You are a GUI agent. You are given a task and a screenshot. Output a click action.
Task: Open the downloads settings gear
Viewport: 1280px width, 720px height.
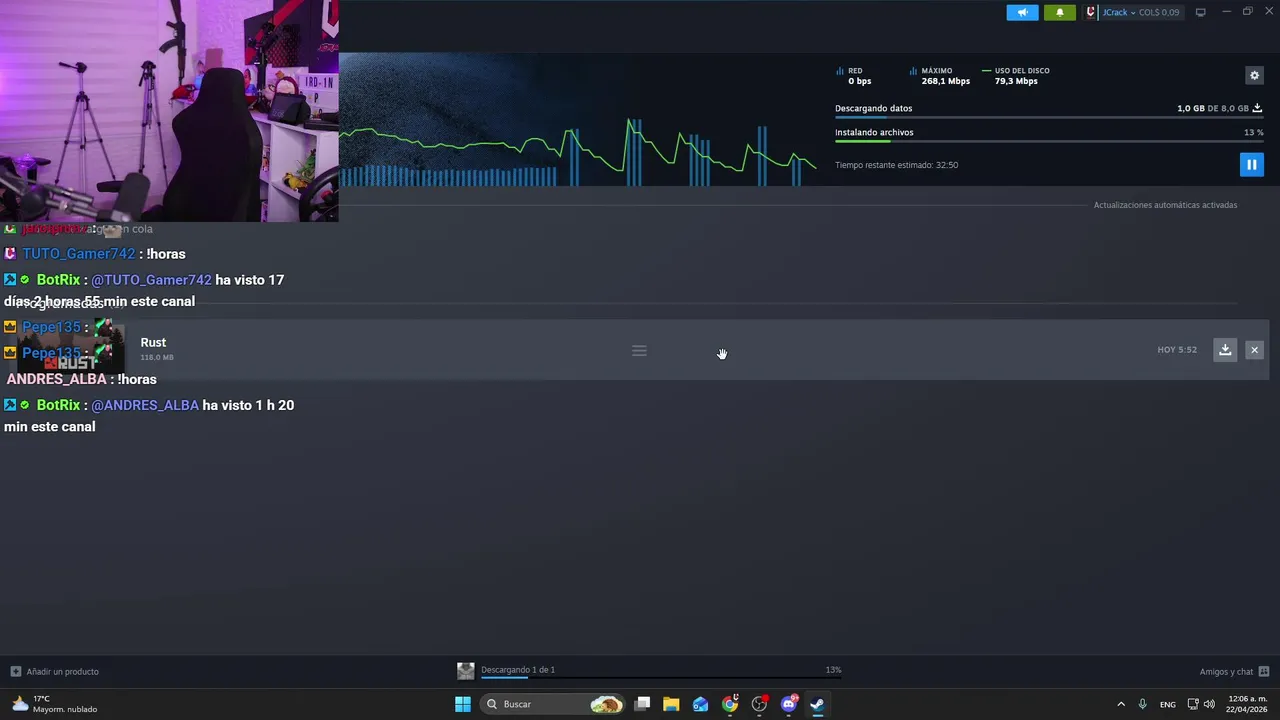(x=1254, y=75)
